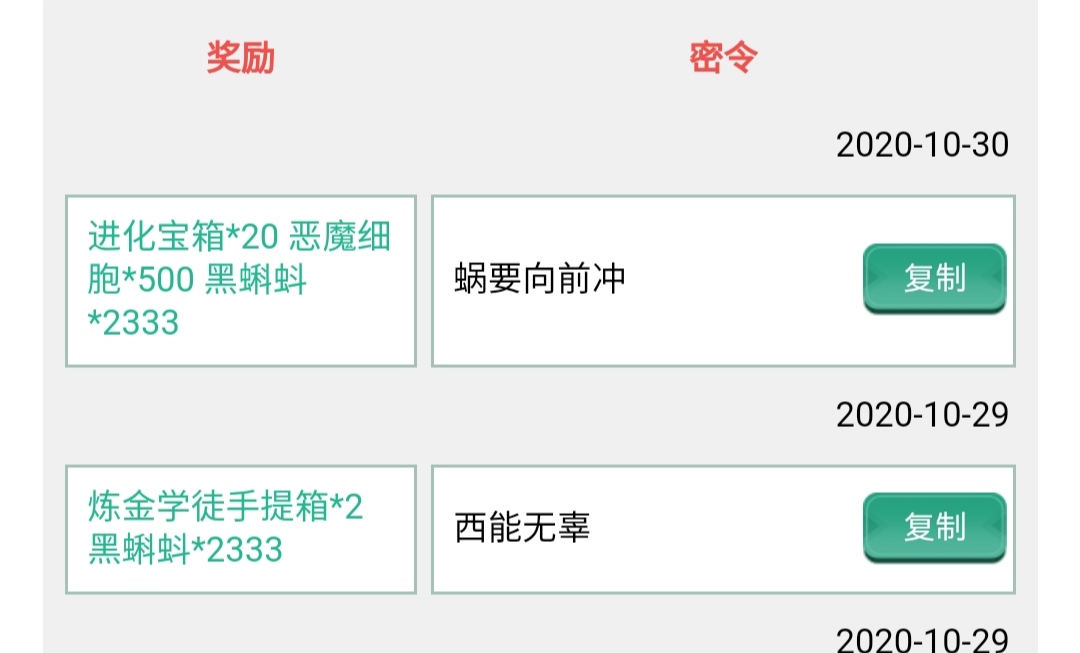Image resolution: width=1080 pixels, height=653 pixels.
Task: Select the 奖励 column header
Action: click(240, 58)
